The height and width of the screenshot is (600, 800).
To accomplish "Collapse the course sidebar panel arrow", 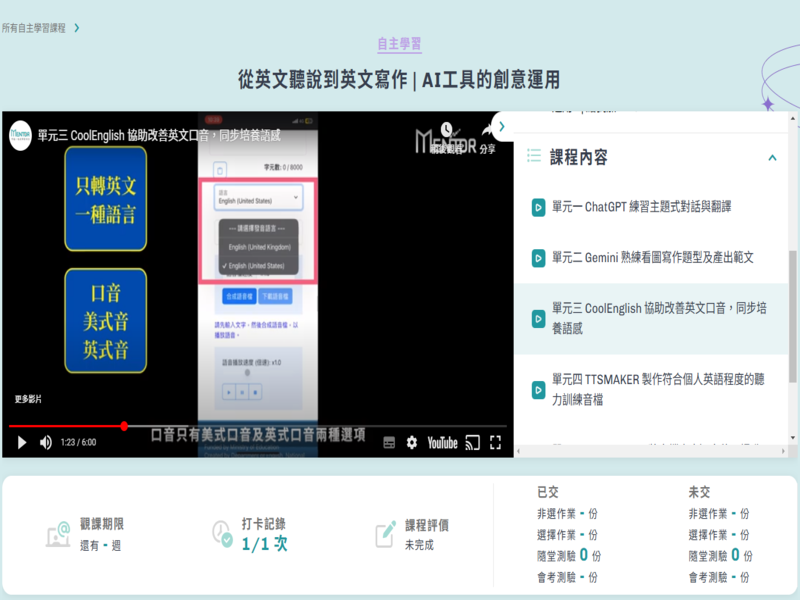I will point(501,127).
